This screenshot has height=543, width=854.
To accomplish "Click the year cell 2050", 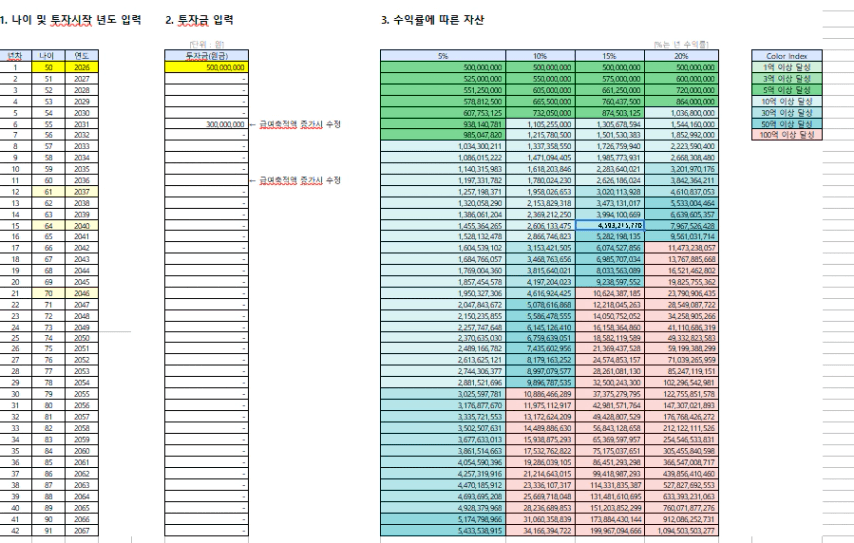I will (x=82, y=338).
